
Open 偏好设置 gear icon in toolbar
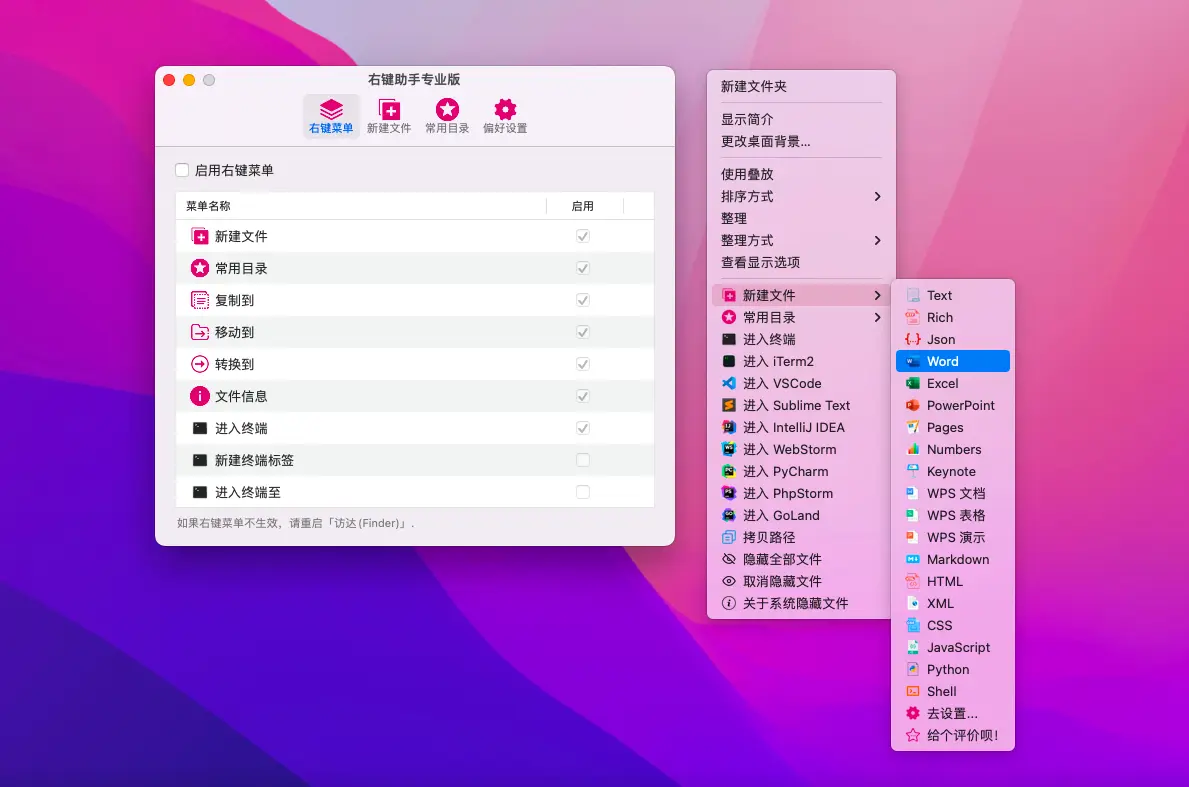(505, 110)
